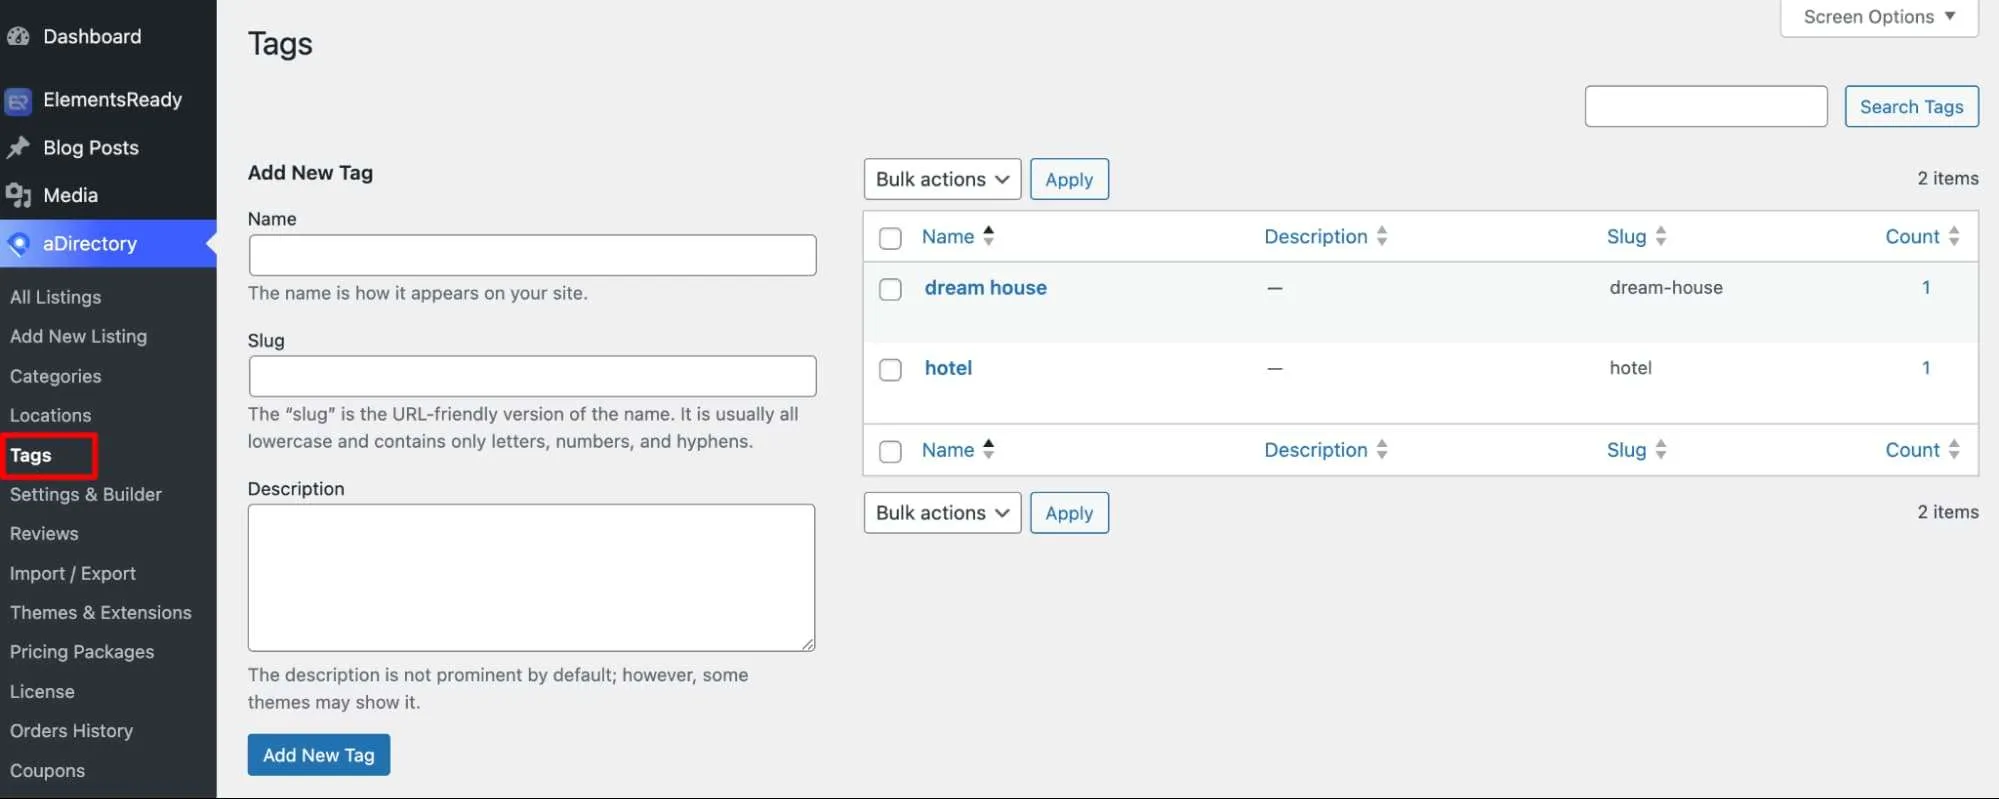Check the hotel tag checkbox
This screenshot has height=799, width=1999.
point(890,369)
